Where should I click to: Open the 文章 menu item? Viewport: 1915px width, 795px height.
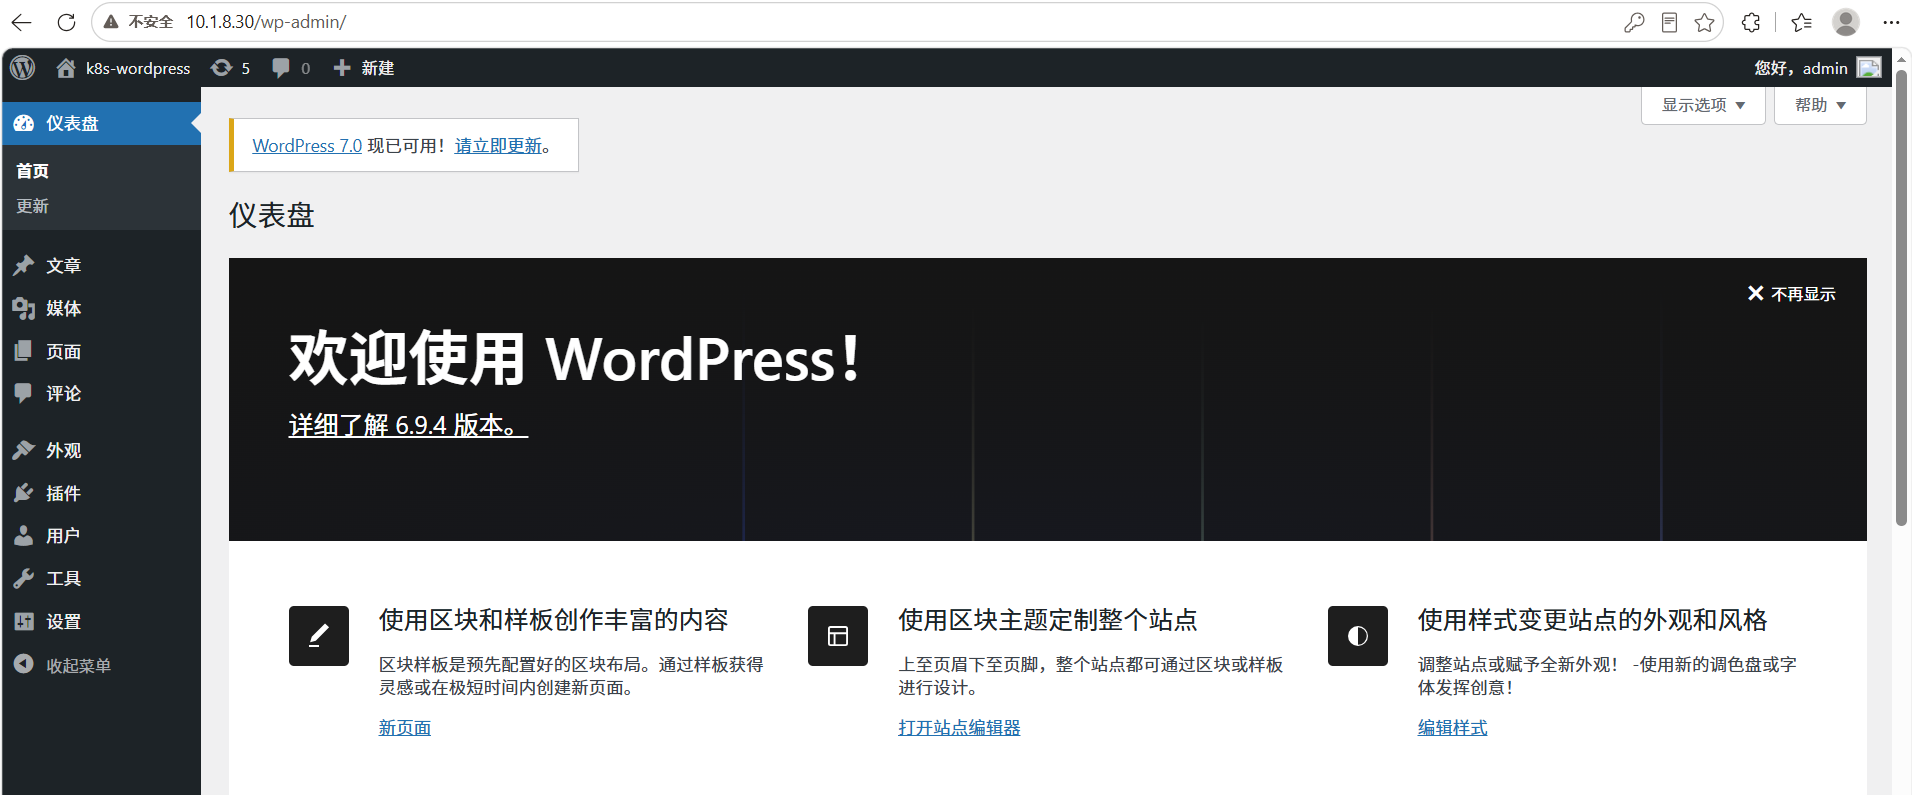(x=101, y=265)
